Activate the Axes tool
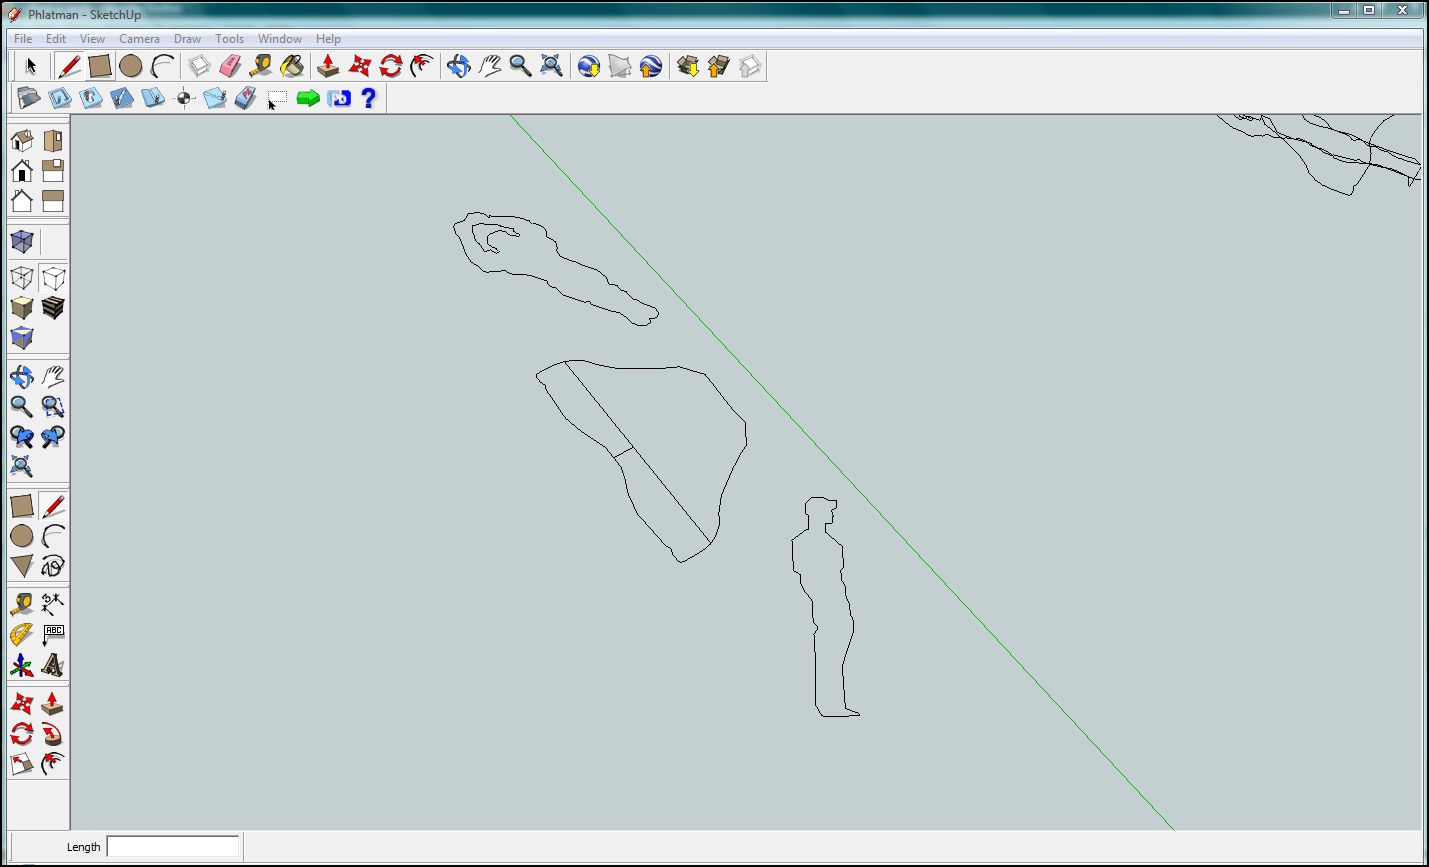 coord(21,665)
